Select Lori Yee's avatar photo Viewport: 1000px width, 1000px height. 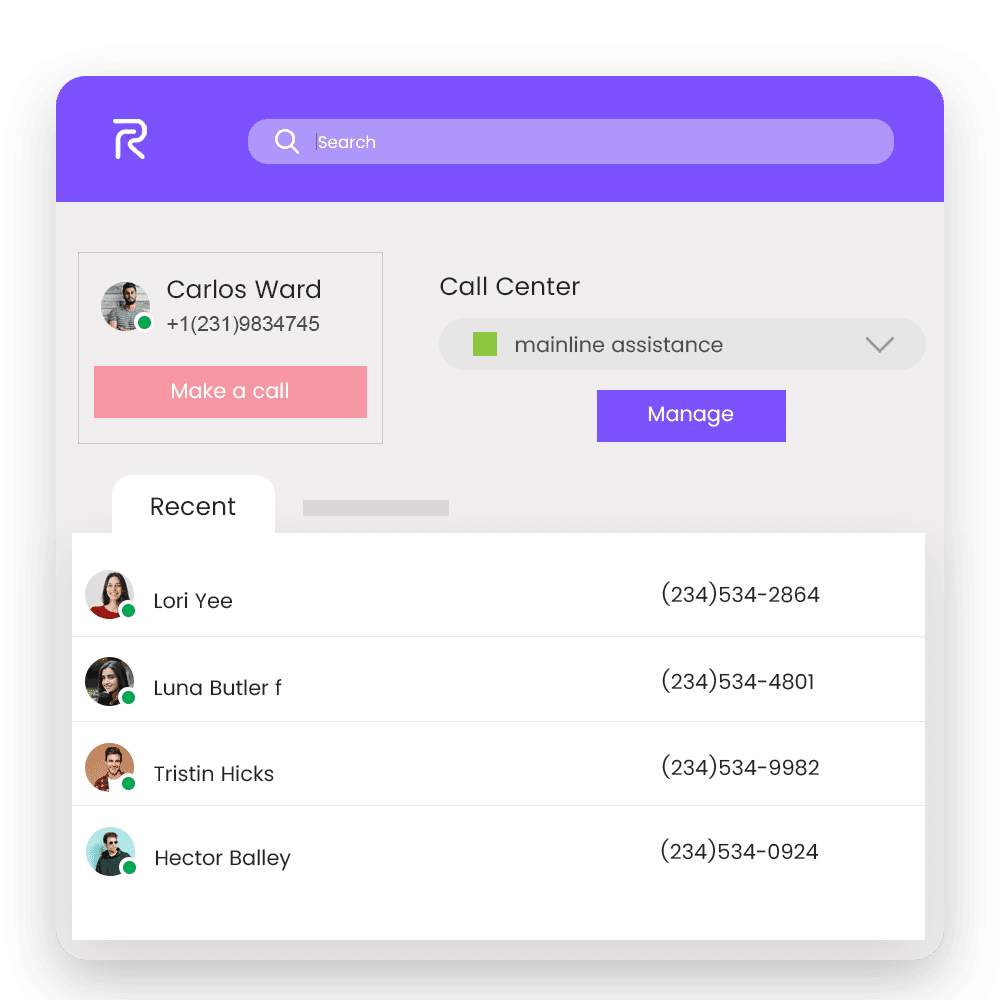[110, 594]
